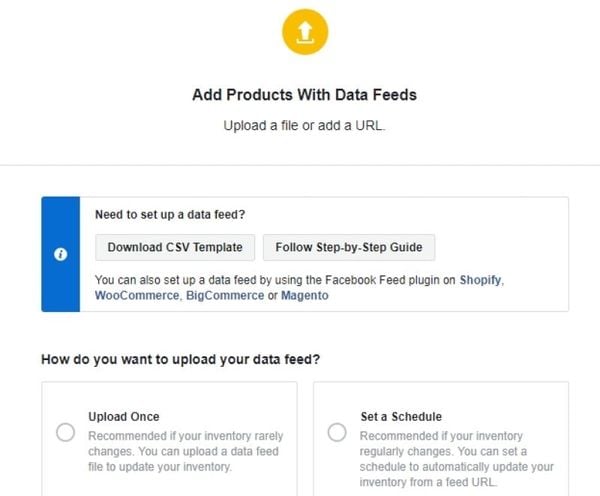Image resolution: width=600 pixels, height=496 pixels.
Task: Click Download CSV Template button
Action: pyautogui.click(x=175, y=247)
